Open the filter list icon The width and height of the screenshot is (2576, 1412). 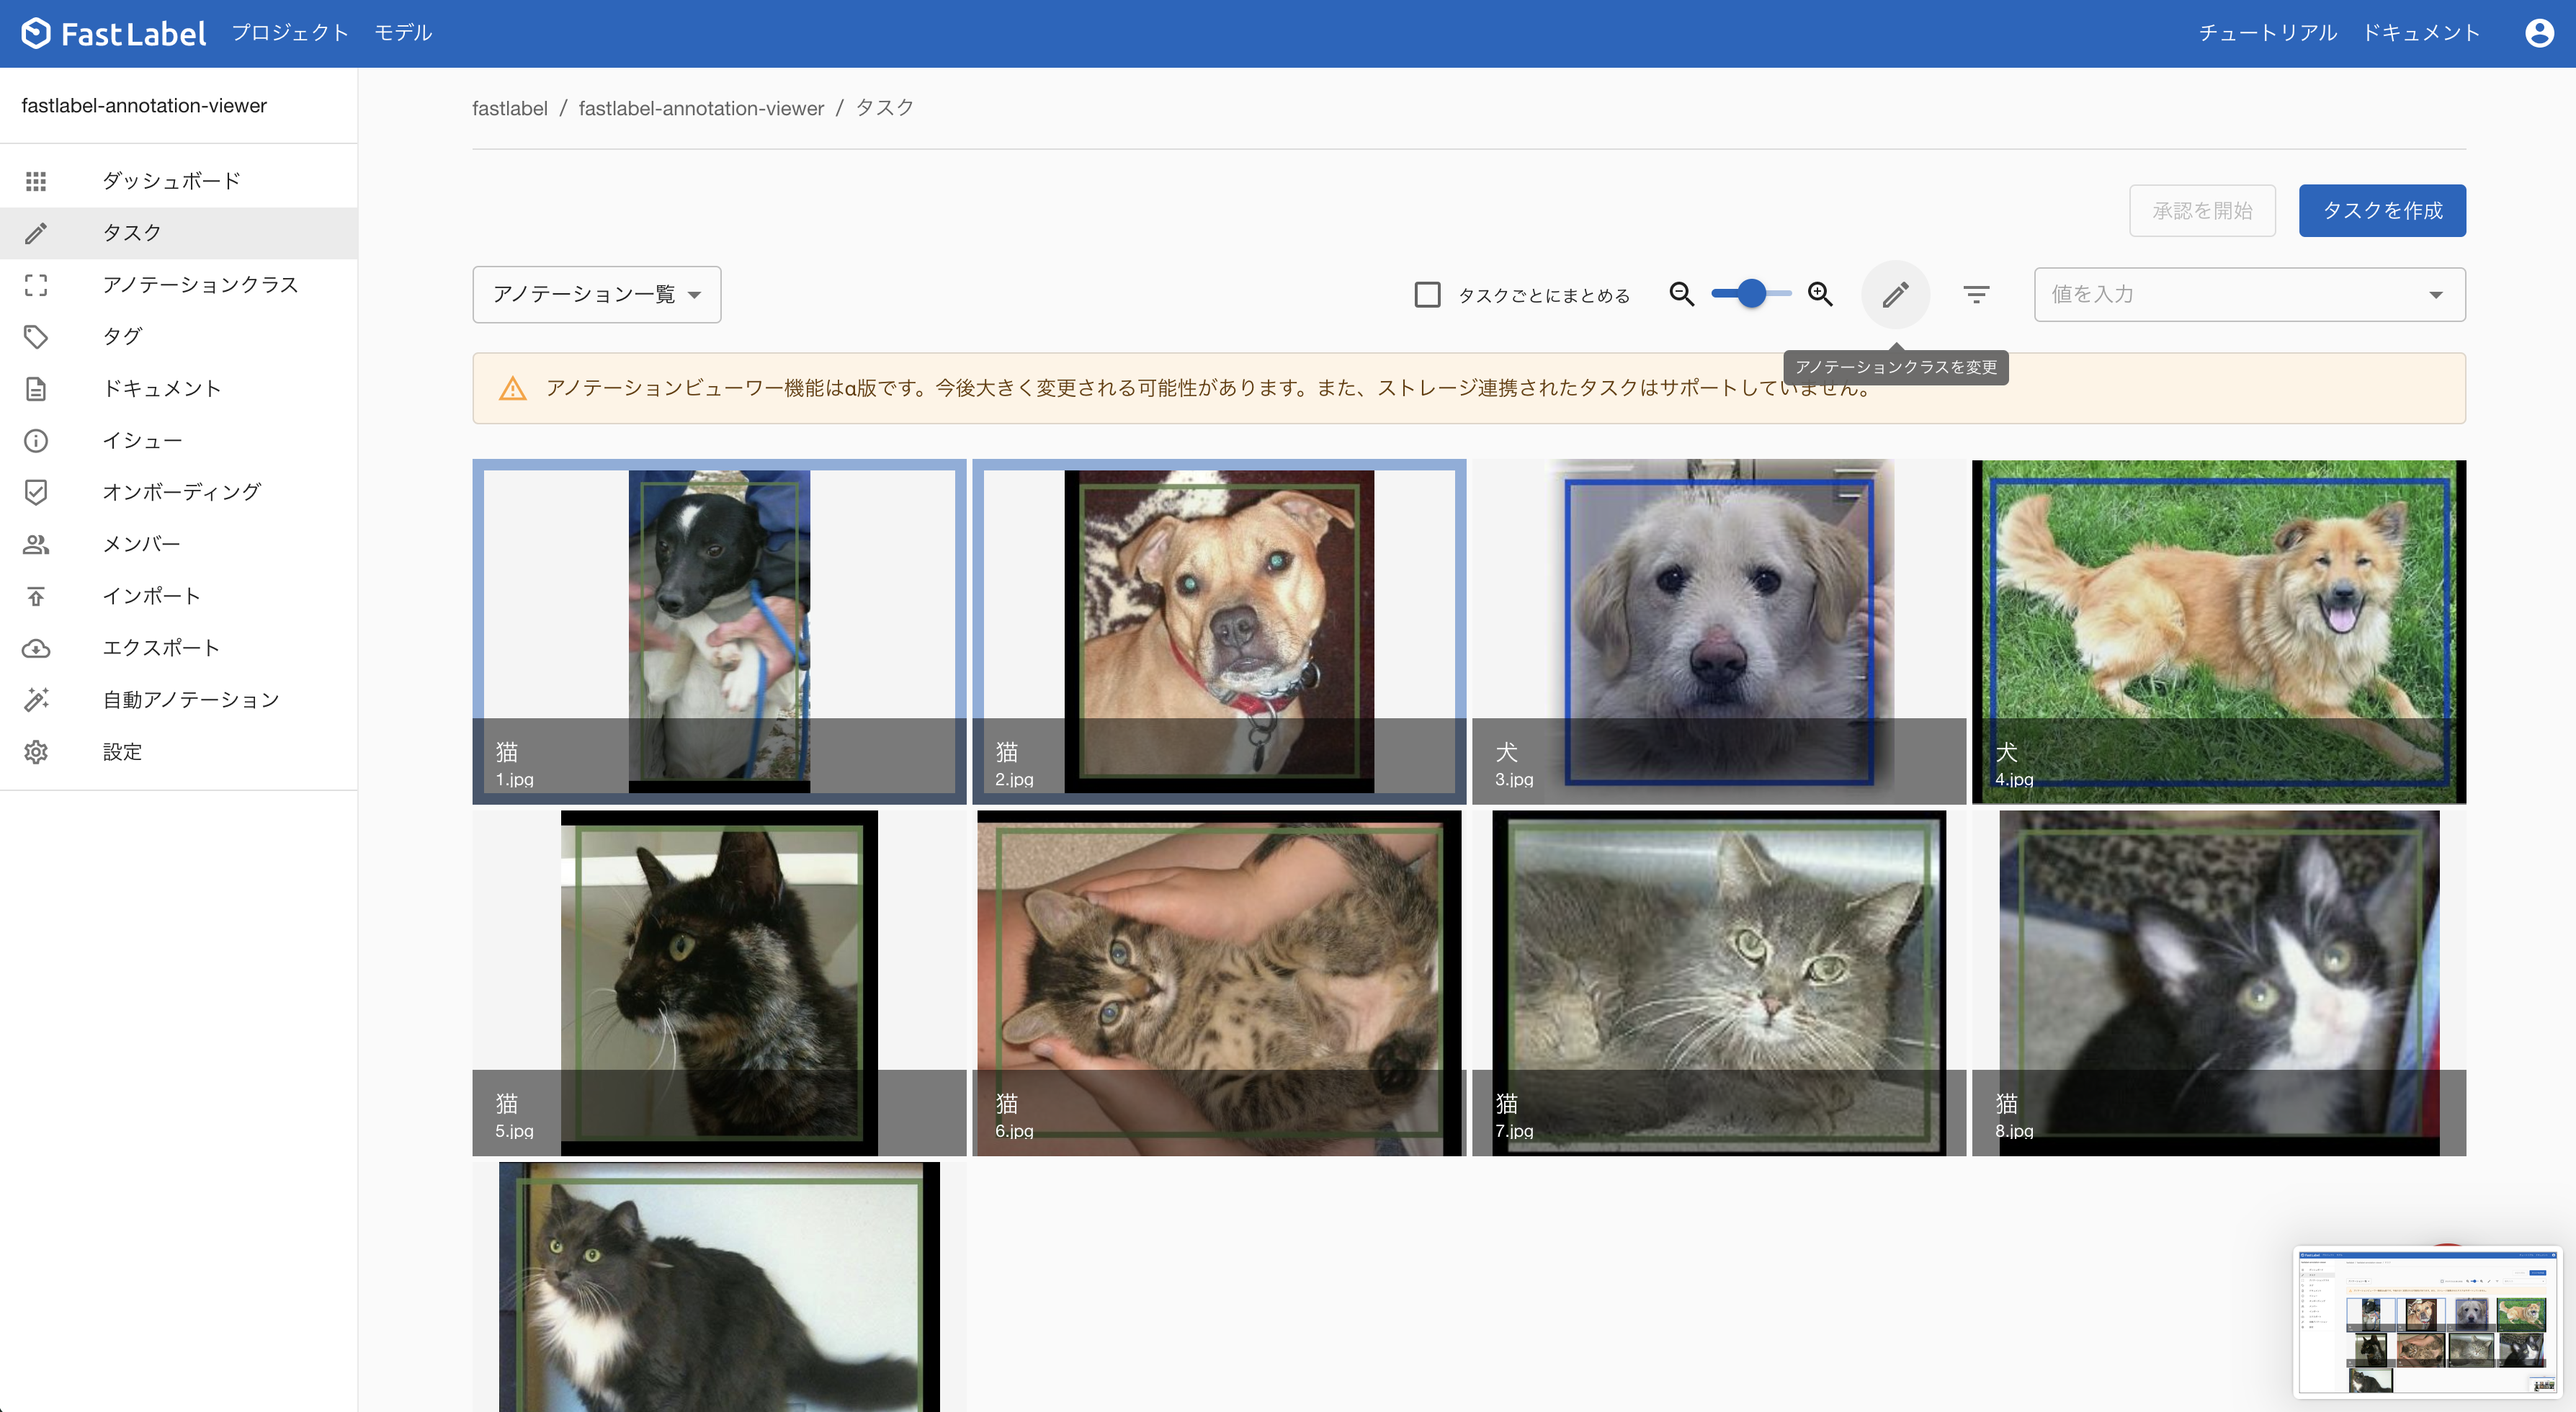(1976, 294)
